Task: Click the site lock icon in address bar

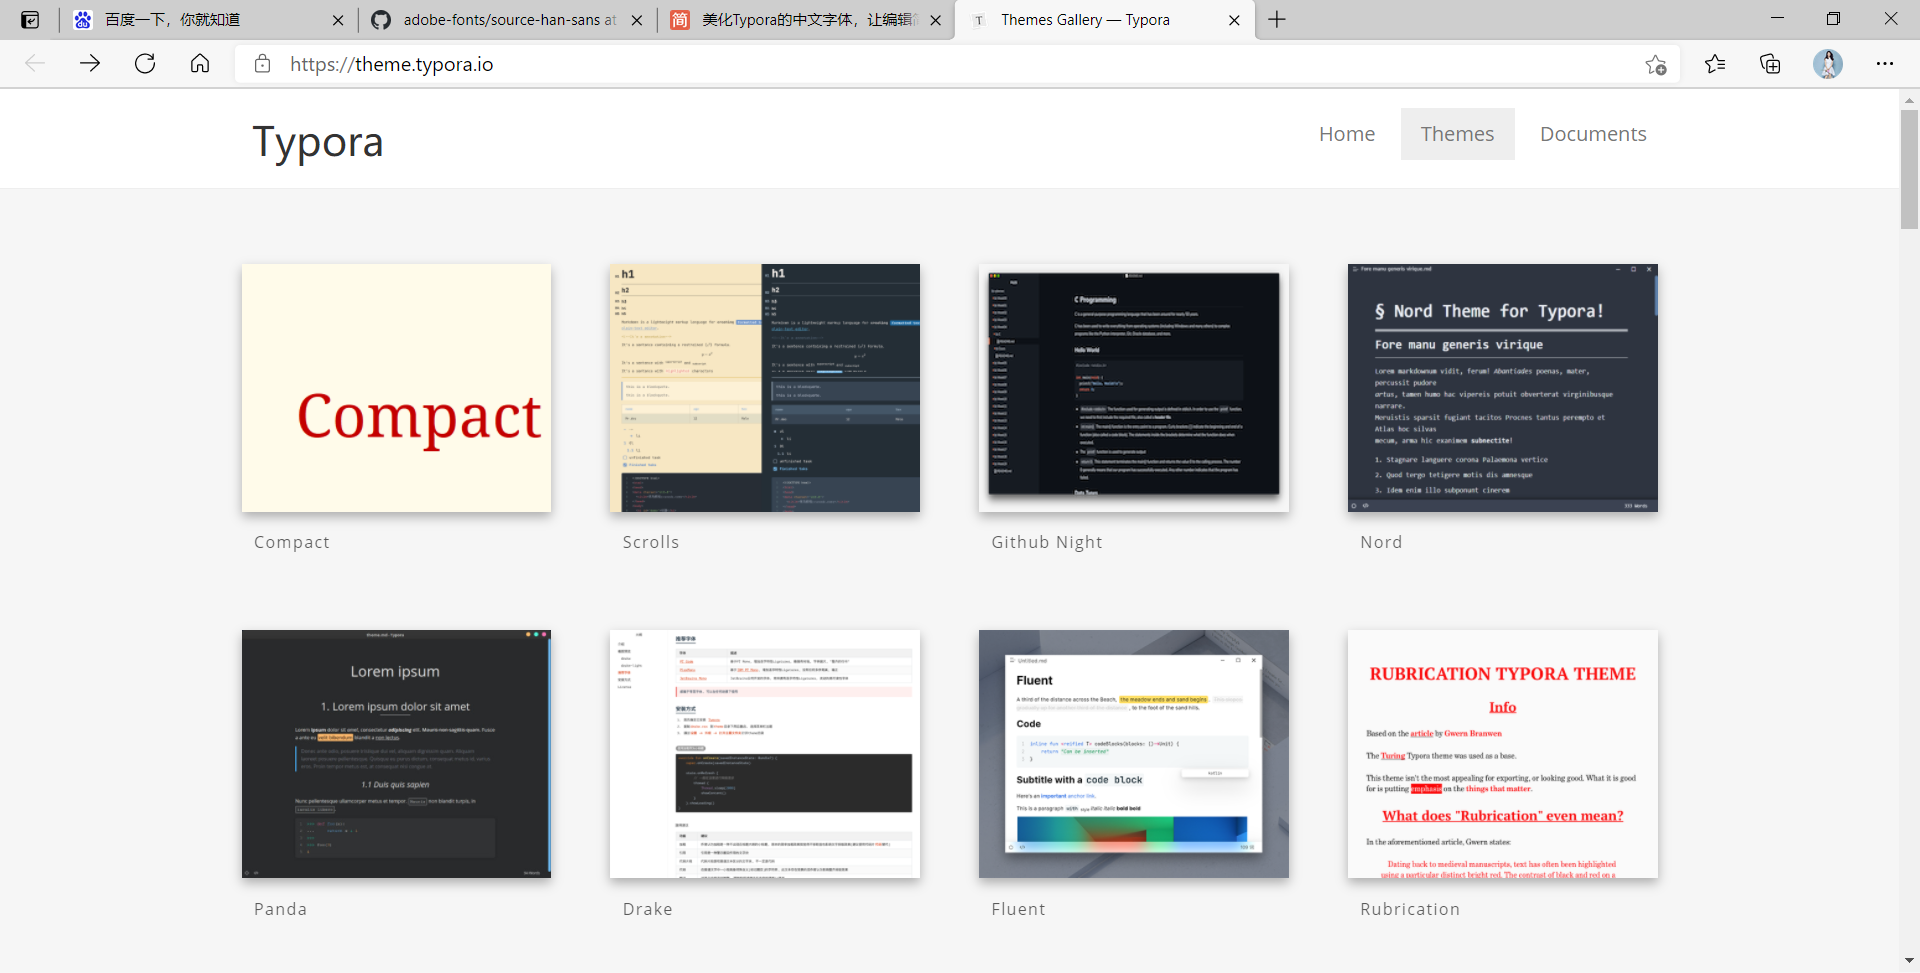Action: click(x=262, y=64)
